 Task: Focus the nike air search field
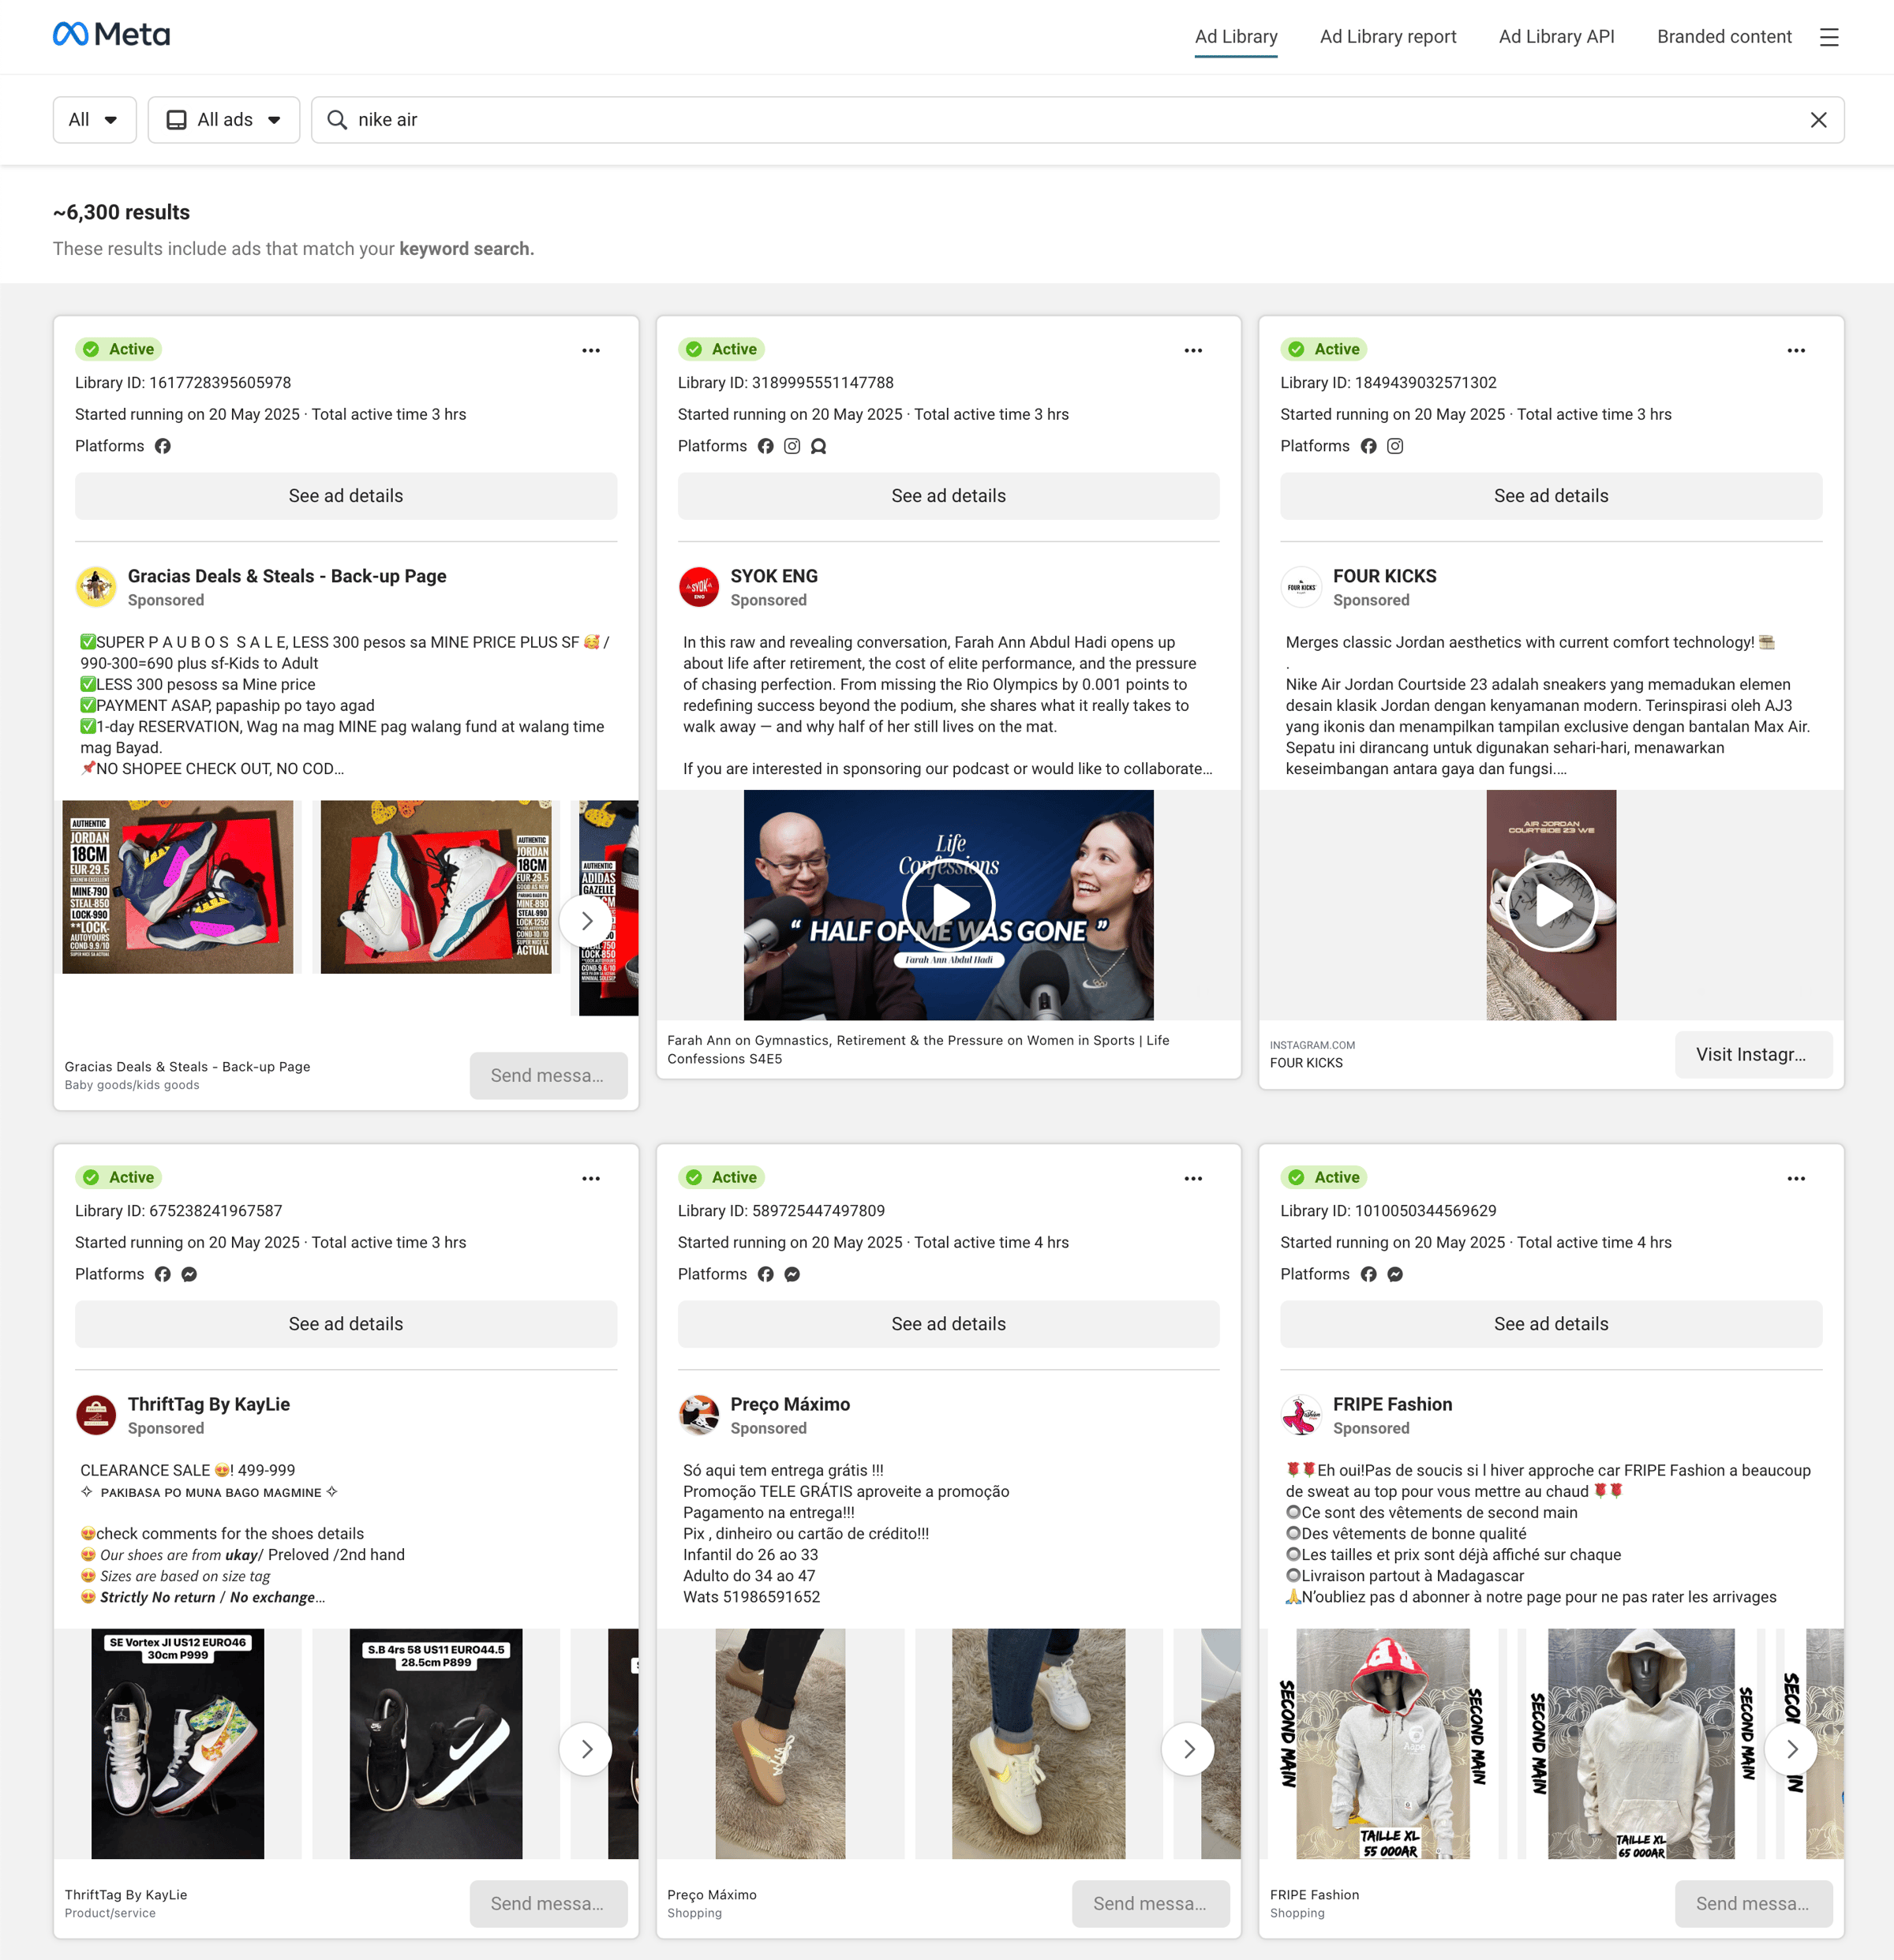1077,120
